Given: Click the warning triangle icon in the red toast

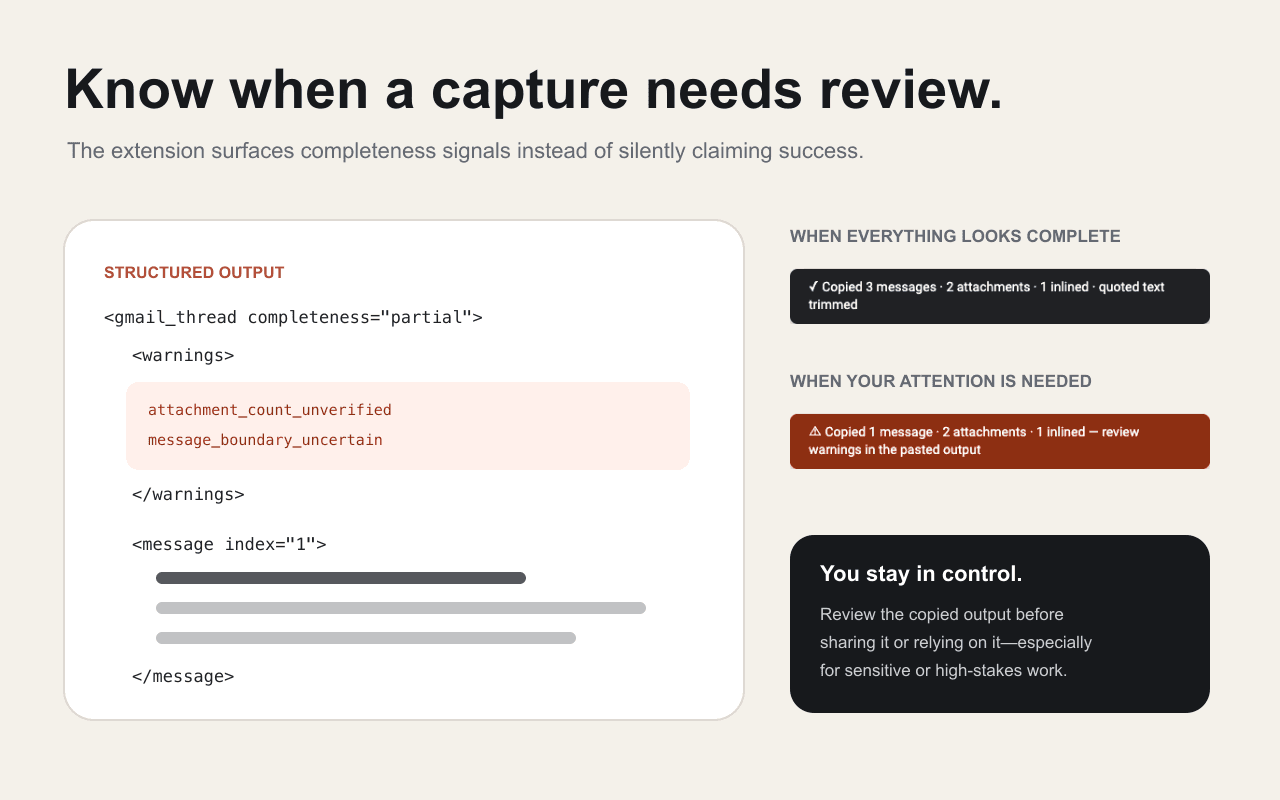Looking at the screenshot, I should 814,432.
